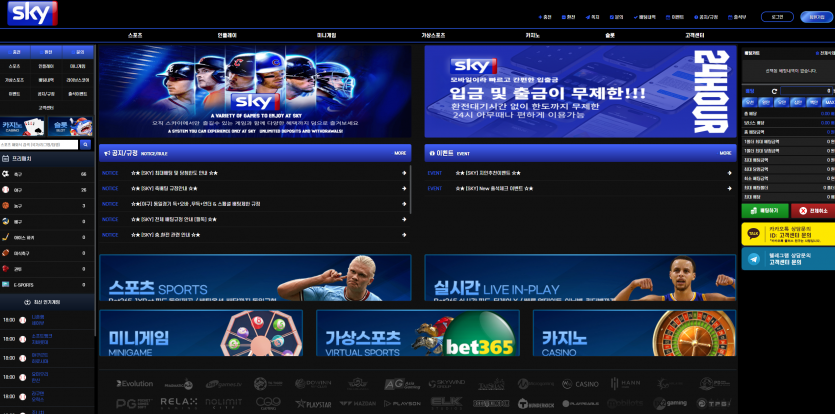Click the sky logo in the header

[32, 13]
